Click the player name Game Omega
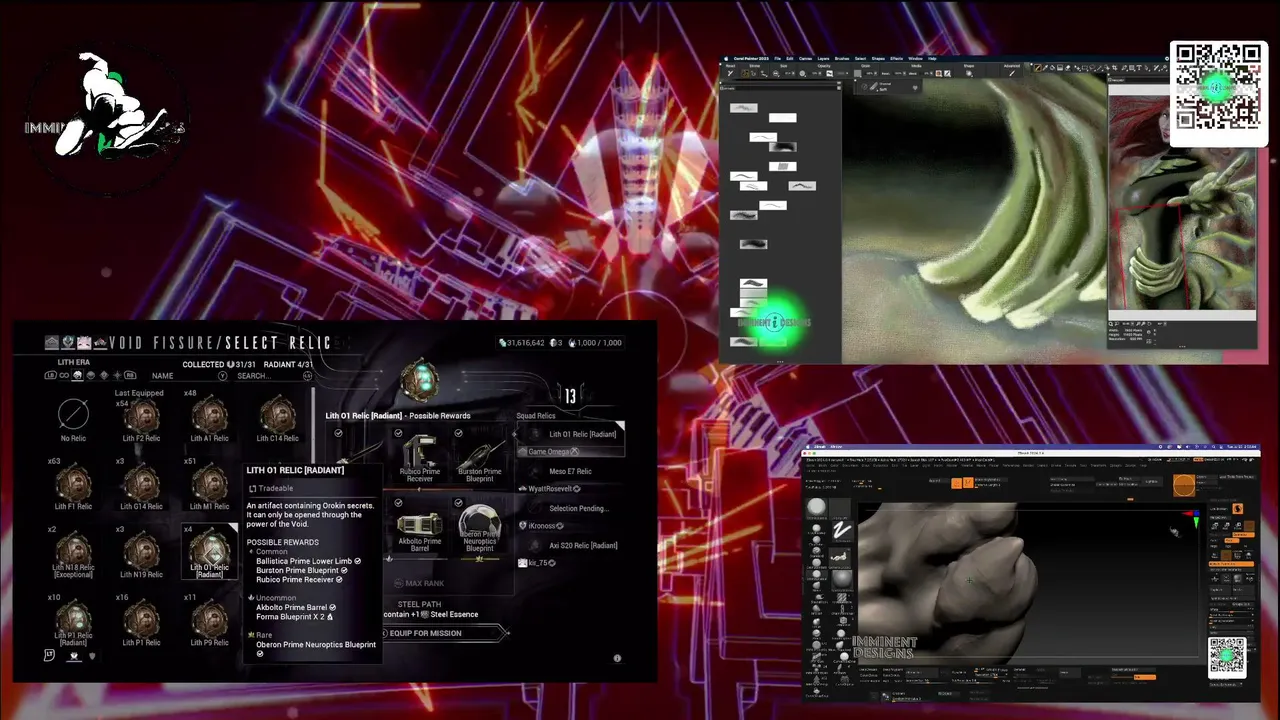This screenshot has width=1280, height=720. click(548, 452)
